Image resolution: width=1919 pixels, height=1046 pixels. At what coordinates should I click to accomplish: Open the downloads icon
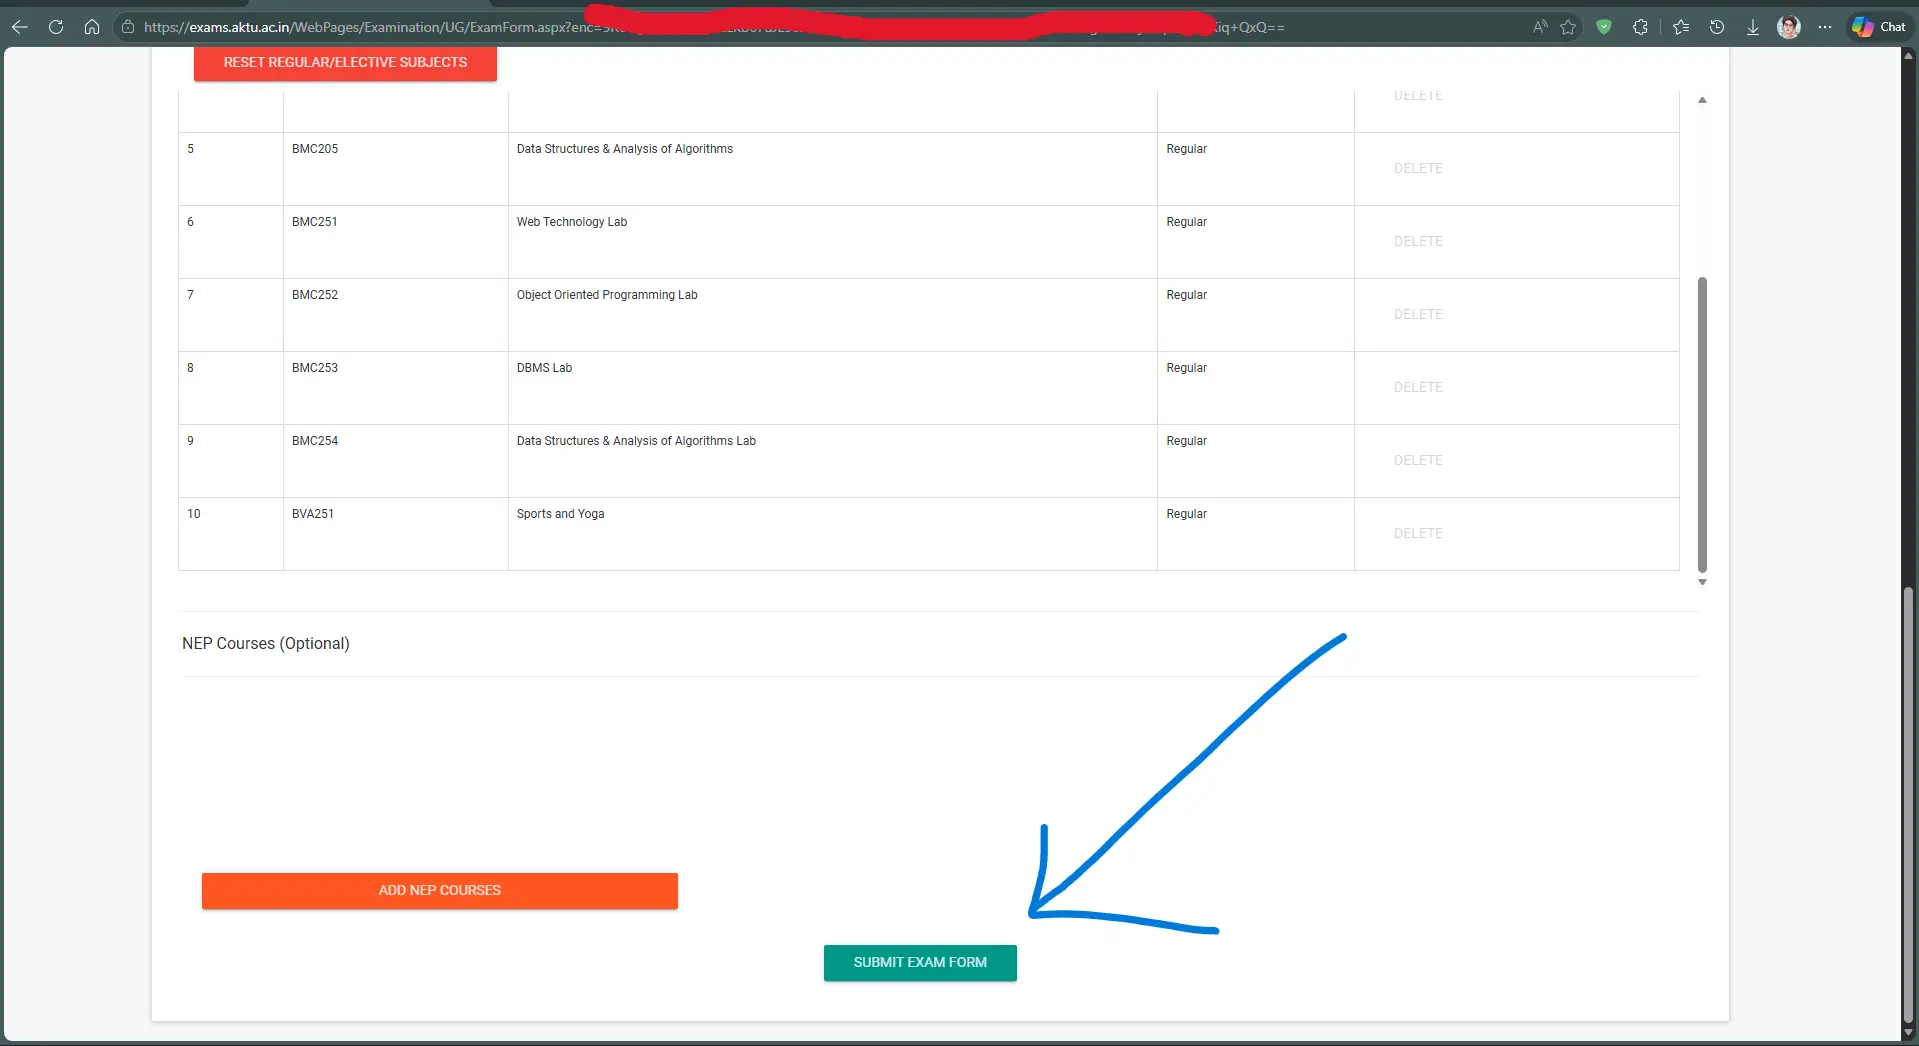click(x=1753, y=27)
